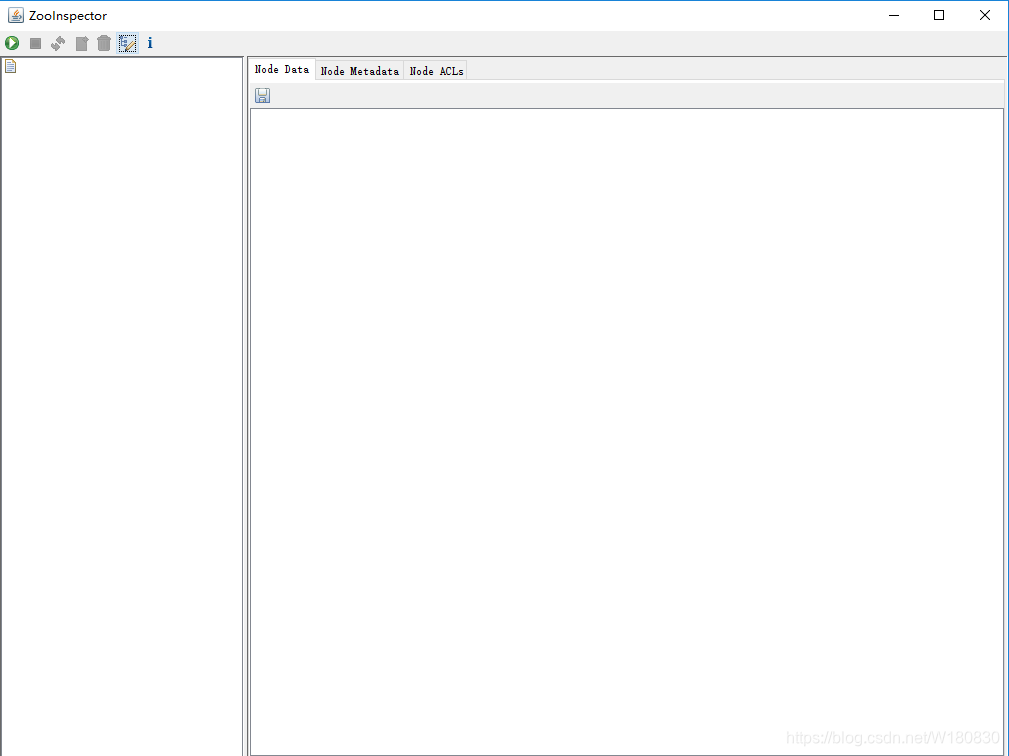
Task: Click inside the node data text area
Action: click(x=627, y=431)
